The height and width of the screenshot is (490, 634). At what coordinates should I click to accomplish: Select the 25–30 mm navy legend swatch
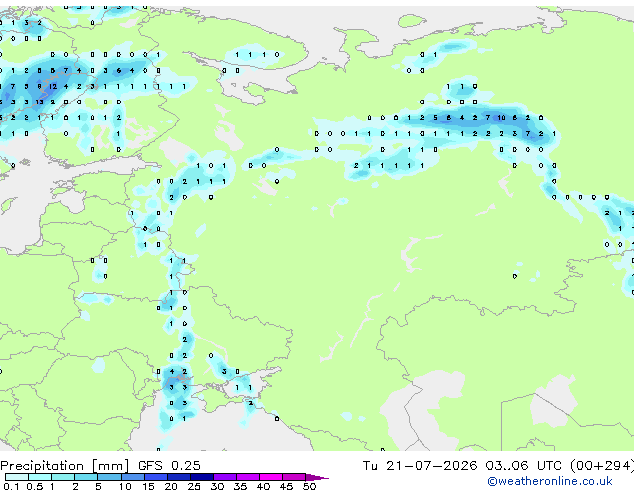click(x=201, y=477)
